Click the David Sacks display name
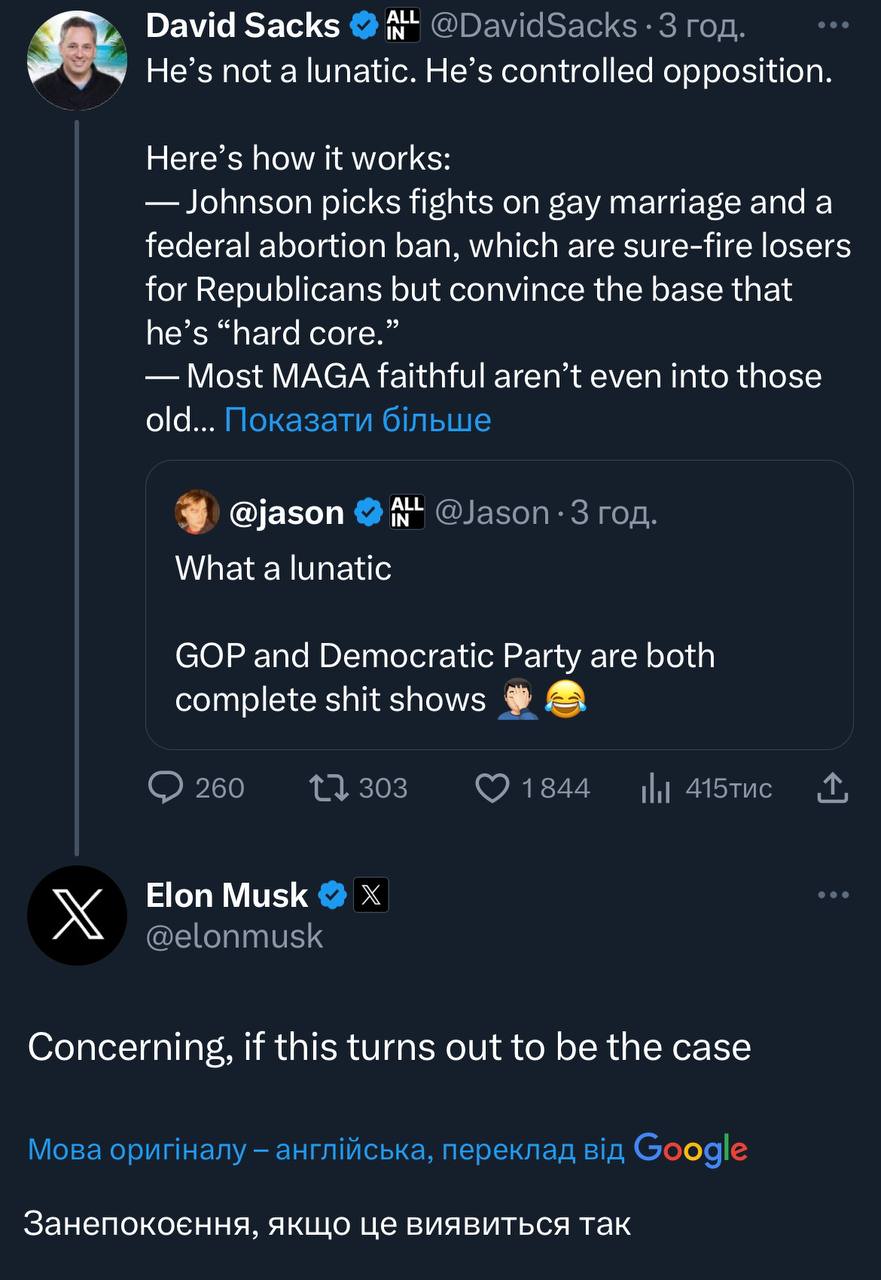Screen dimensions: 881x1280 [243, 27]
